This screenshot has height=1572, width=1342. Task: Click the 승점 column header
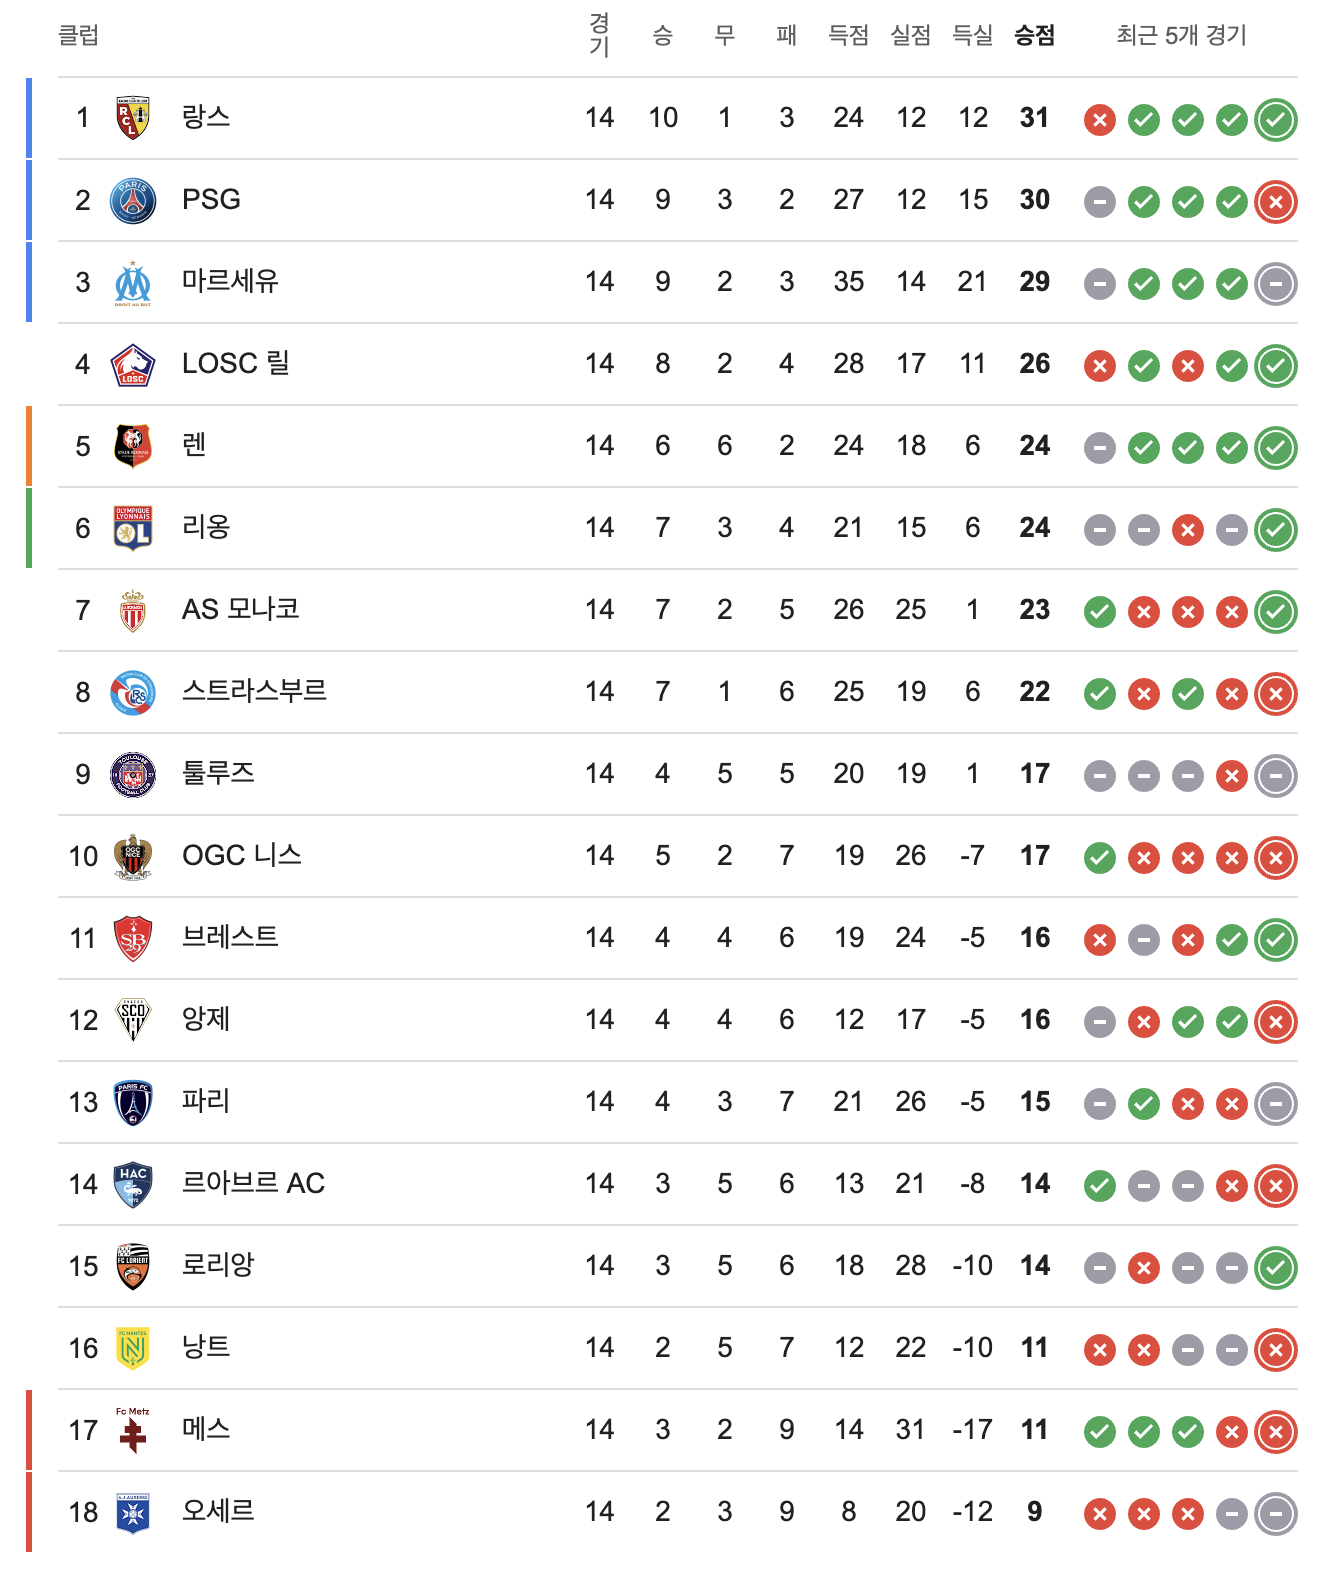tap(1034, 36)
